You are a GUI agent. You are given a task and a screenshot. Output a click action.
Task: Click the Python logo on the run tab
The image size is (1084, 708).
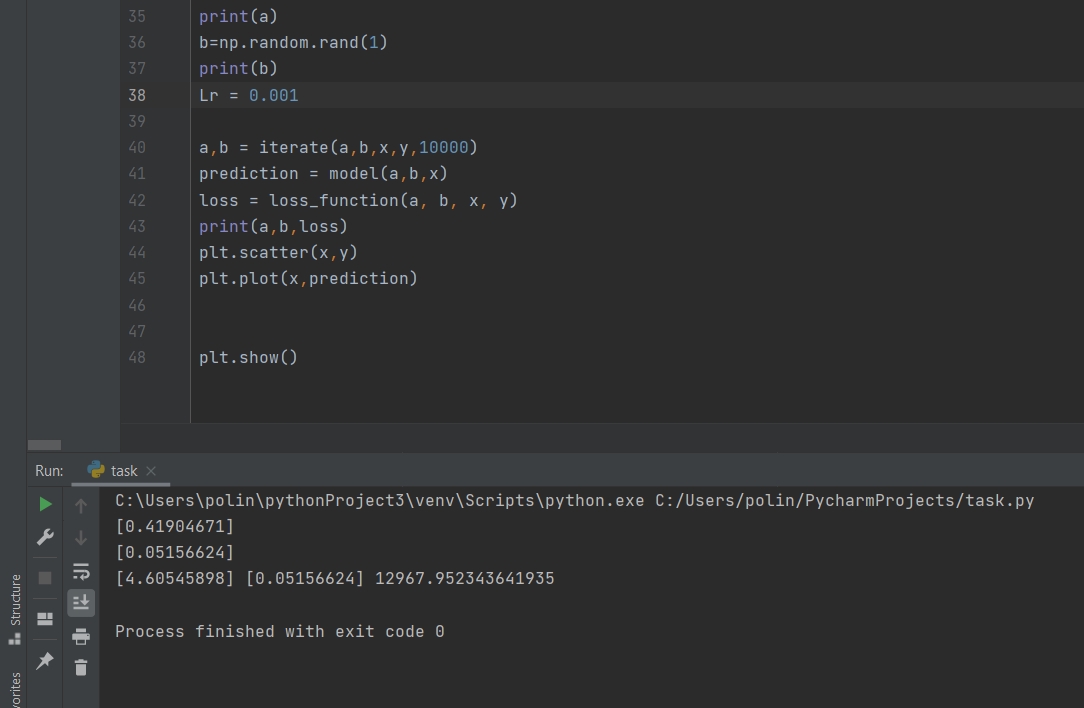click(x=96, y=470)
